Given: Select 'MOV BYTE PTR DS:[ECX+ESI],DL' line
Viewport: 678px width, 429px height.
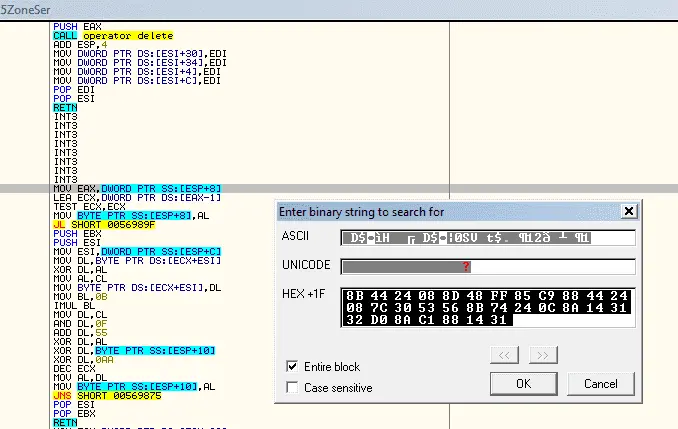Looking at the screenshot, I should click(x=137, y=288).
